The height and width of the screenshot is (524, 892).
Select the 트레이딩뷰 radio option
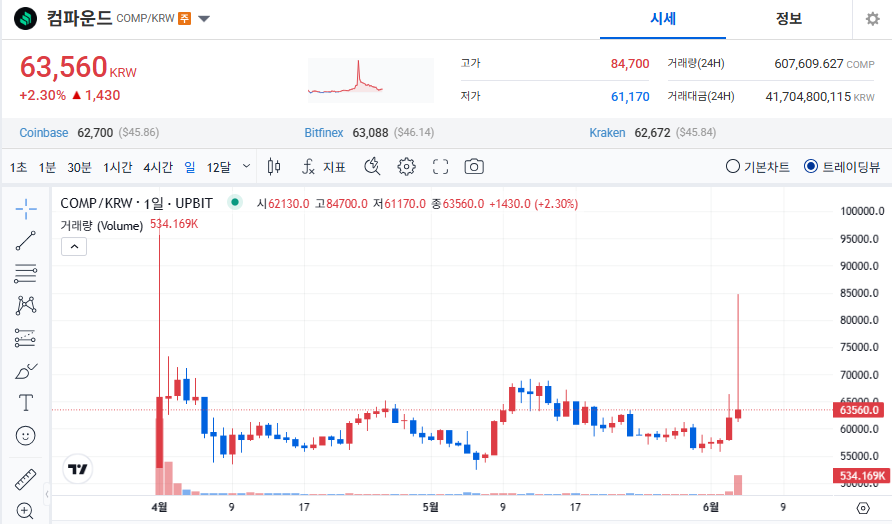842,167
